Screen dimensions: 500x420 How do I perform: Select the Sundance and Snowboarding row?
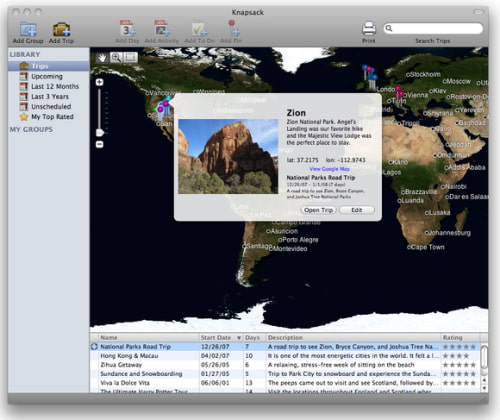click(285, 374)
